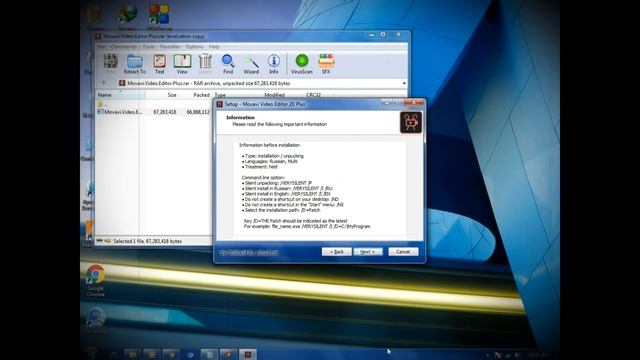This screenshot has height=360, width=640.
Task: Click the Info icon in WinRAR toolbar
Action: (x=273, y=64)
